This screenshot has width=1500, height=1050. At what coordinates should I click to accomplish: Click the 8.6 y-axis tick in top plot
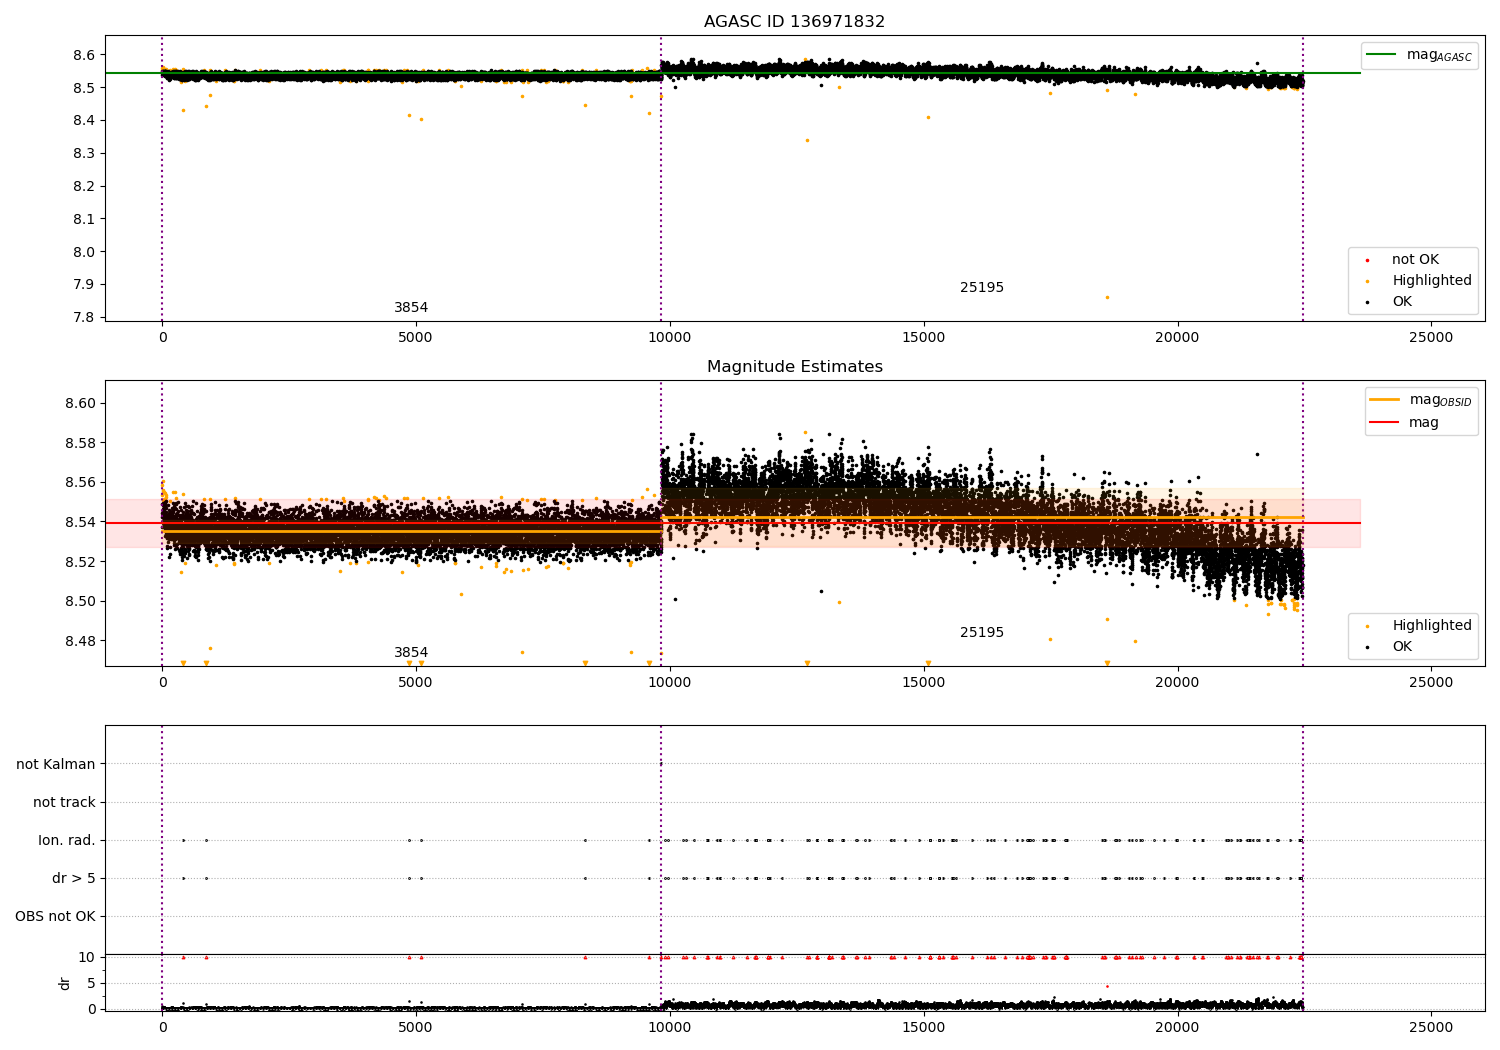point(85,55)
